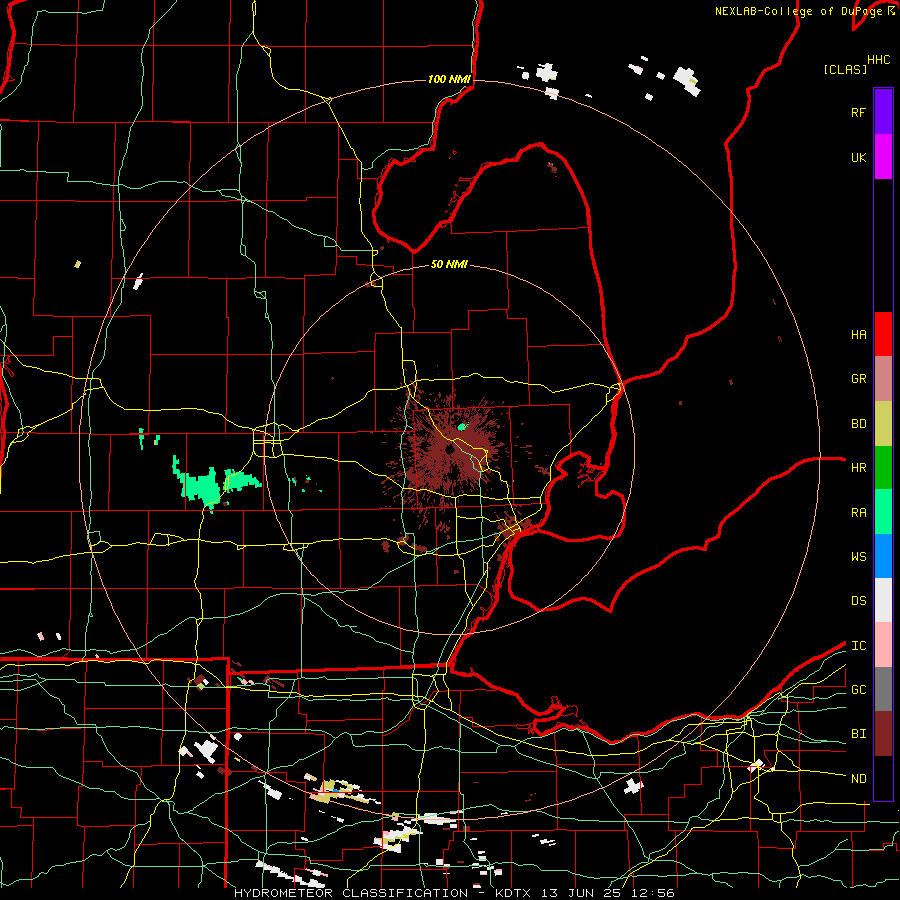Select the gray GC legend swatch
This screenshot has width=900, height=900.
tap(883, 689)
